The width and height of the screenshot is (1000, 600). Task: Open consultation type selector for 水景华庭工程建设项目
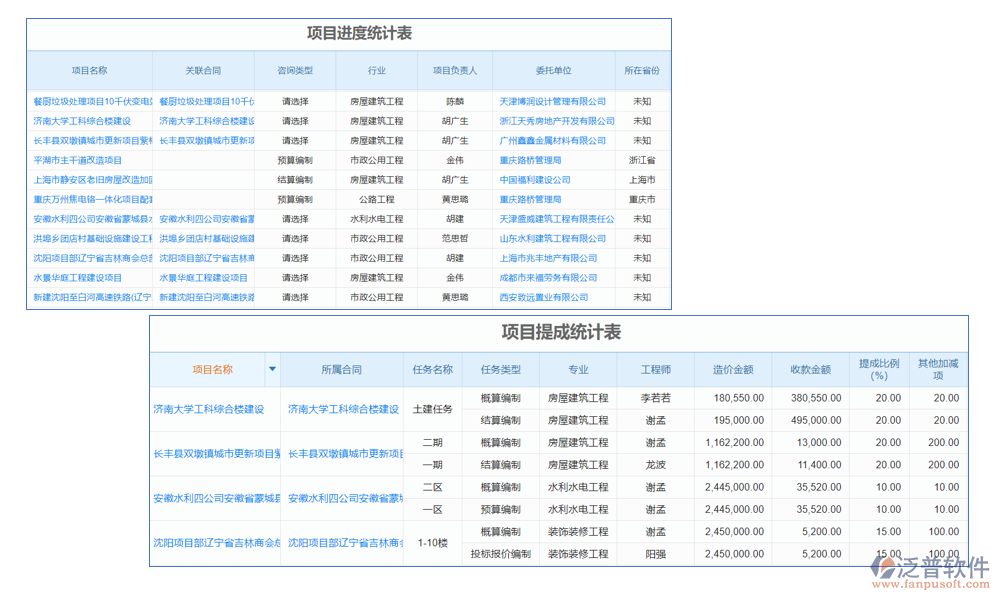click(x=297, y=277)
